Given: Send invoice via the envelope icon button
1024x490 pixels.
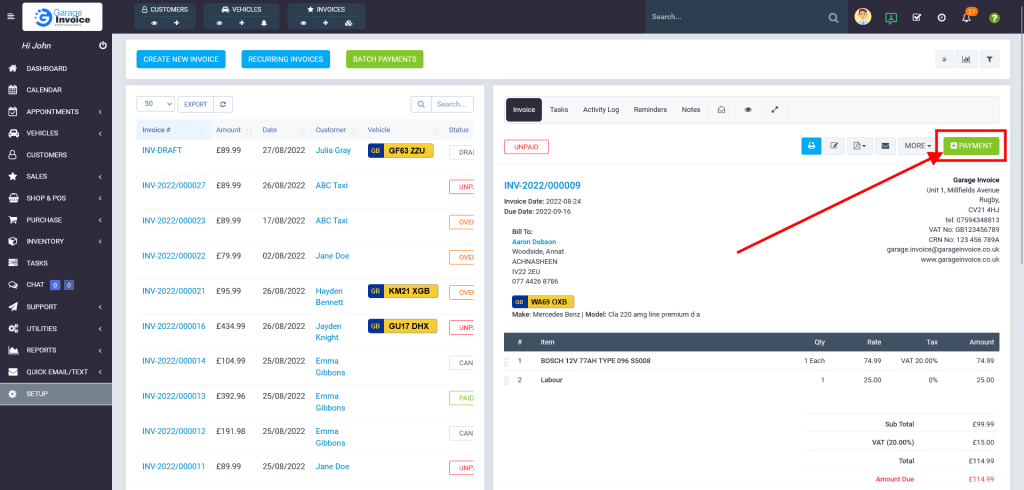Looking at the screenshot, I should [x=884, y=146].
